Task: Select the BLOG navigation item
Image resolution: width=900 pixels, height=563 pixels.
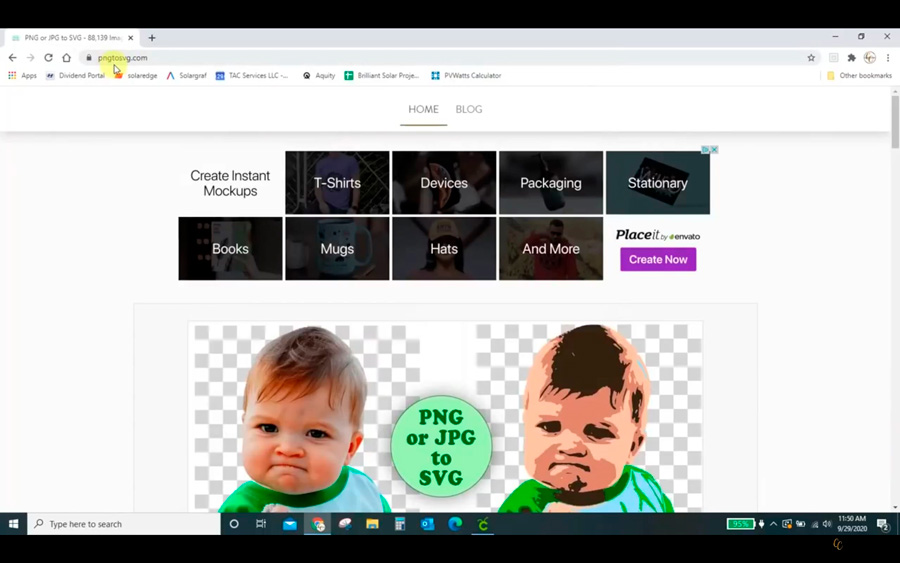Action: coord(469,109)
